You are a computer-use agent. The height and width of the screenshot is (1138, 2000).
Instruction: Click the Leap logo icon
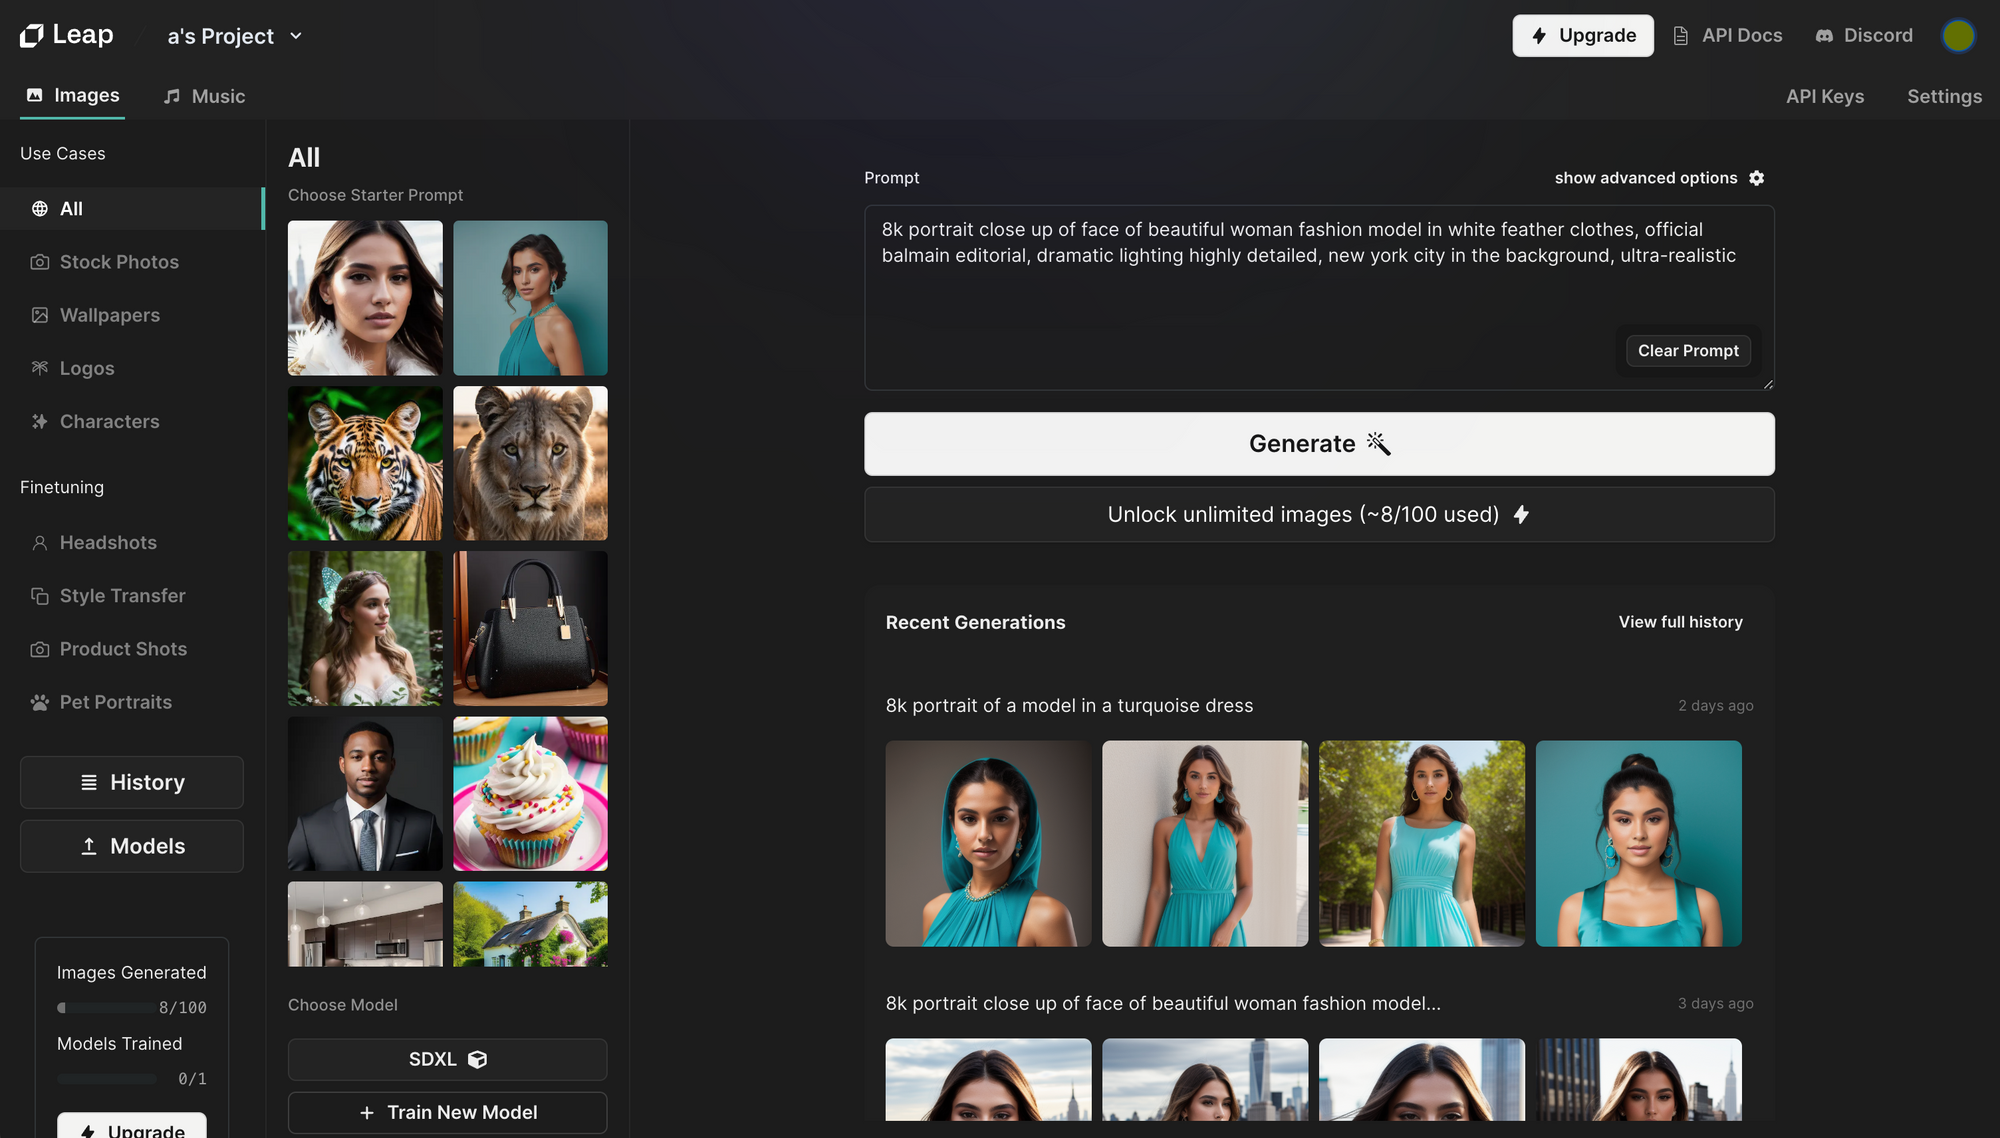click(x=32, y=36)
